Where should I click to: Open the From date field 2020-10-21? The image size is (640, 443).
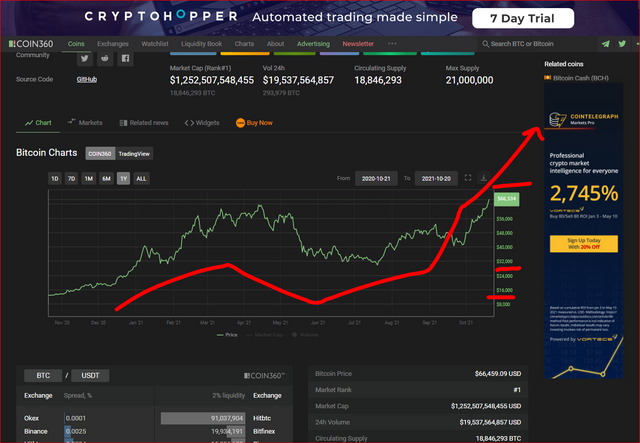tap(376, 178)
